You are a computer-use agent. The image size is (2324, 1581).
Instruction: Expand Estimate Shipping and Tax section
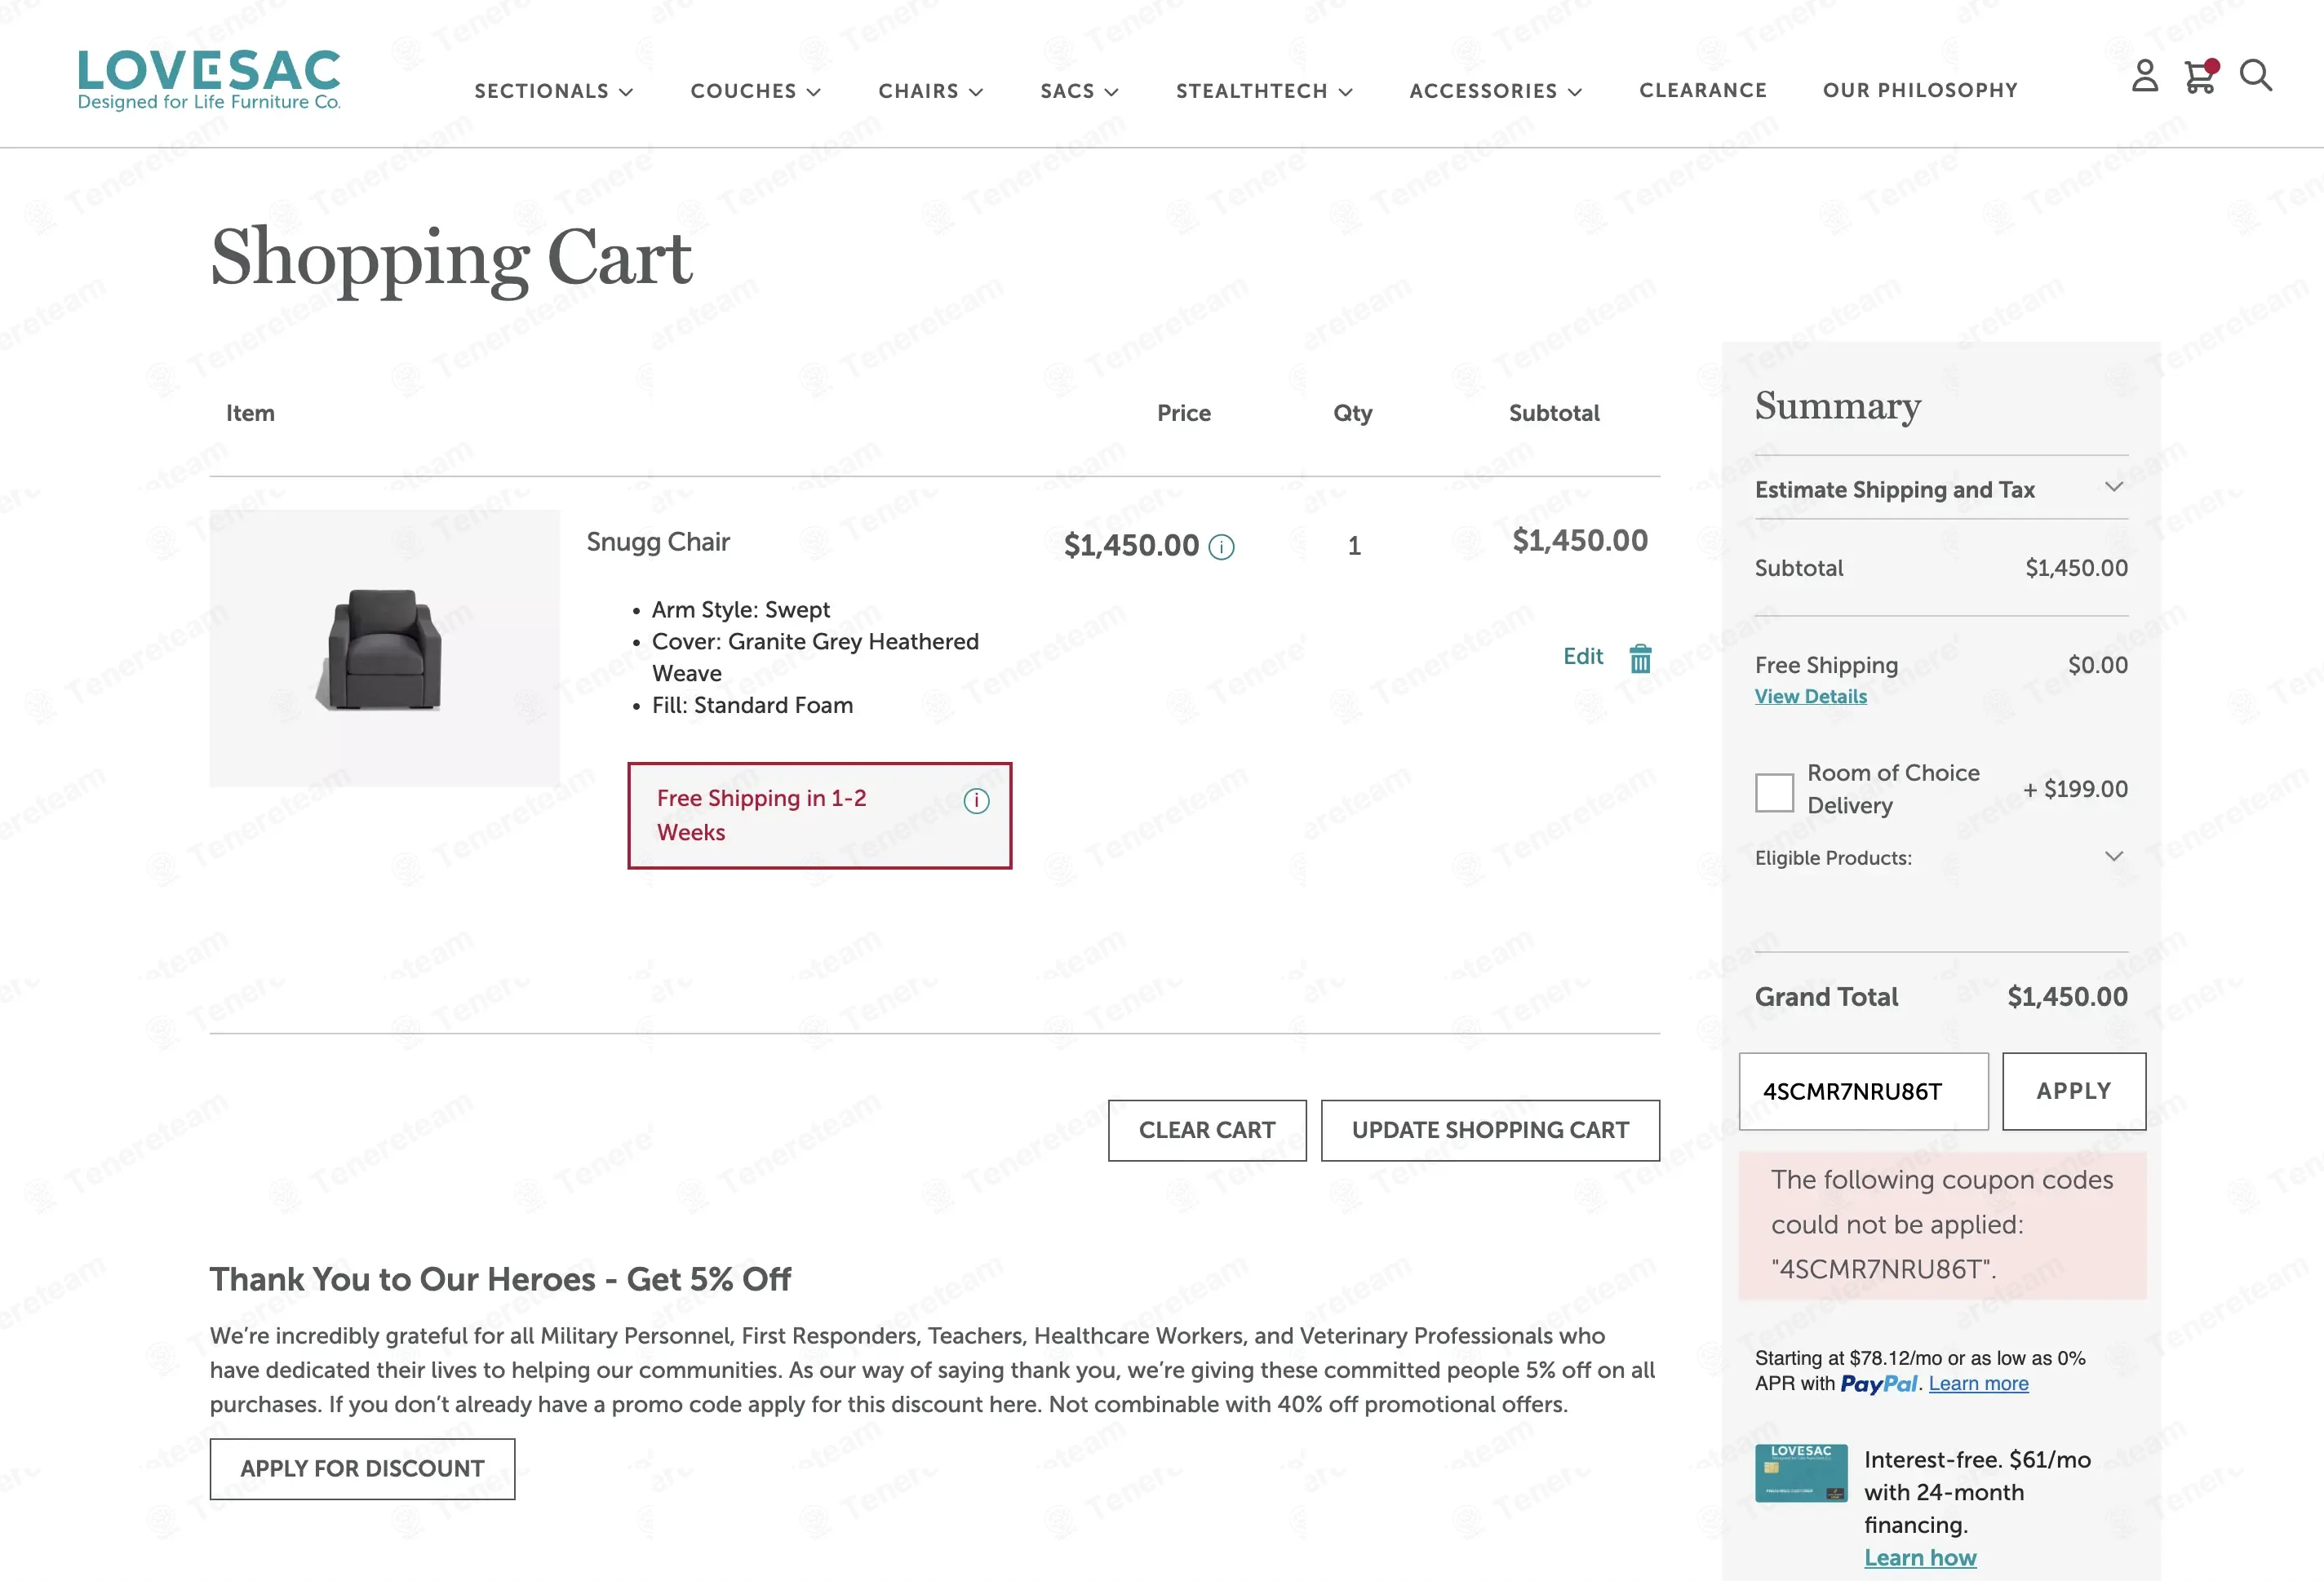(x=1941, y=489)
